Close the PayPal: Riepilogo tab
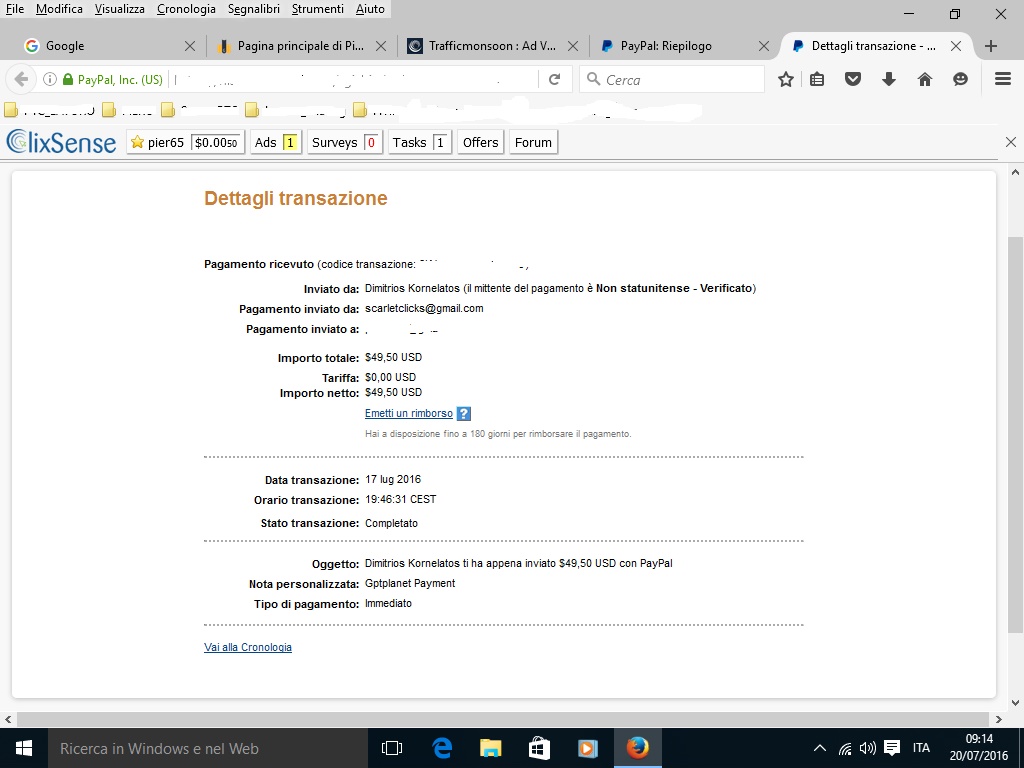1024x768 pixels. [x=763, y=46]
